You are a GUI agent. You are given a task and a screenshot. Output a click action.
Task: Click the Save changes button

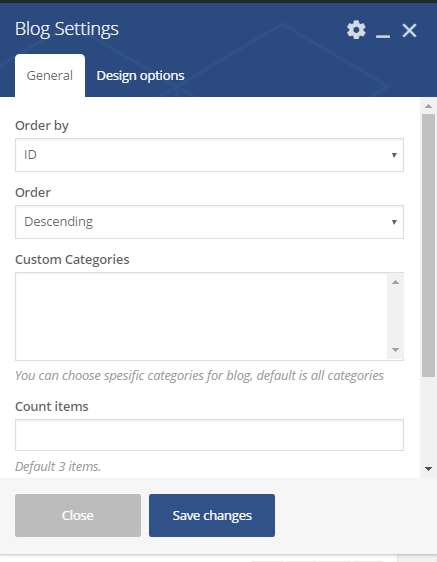click(212, 515)
